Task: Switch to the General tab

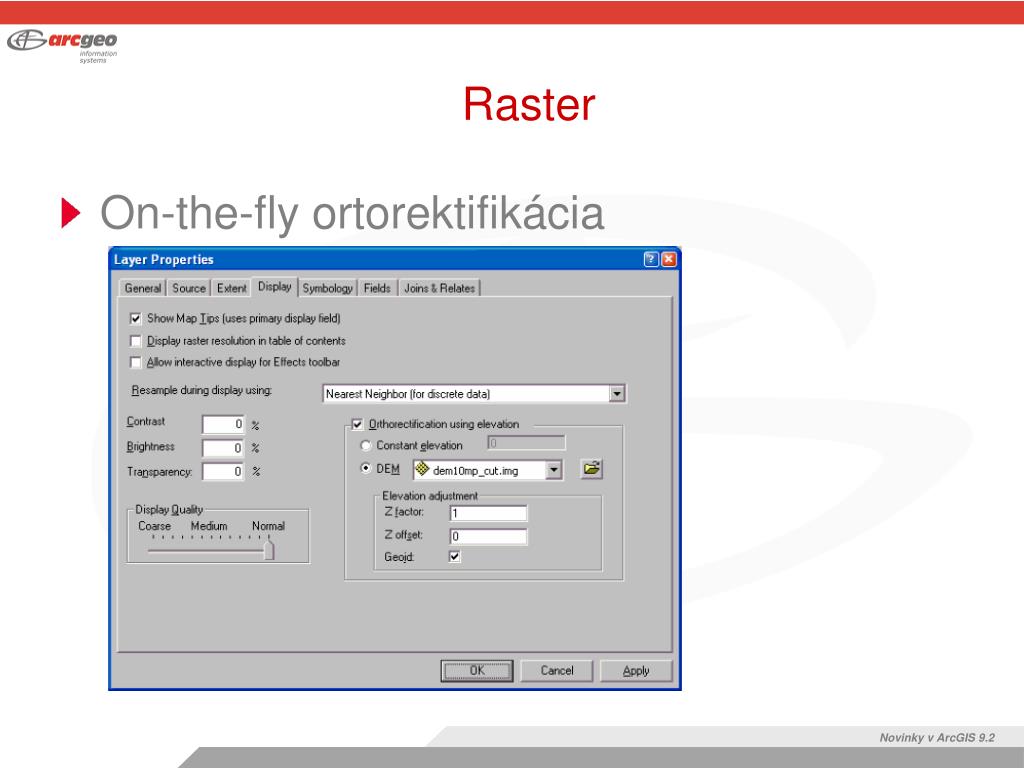Action: pos(142,288)
